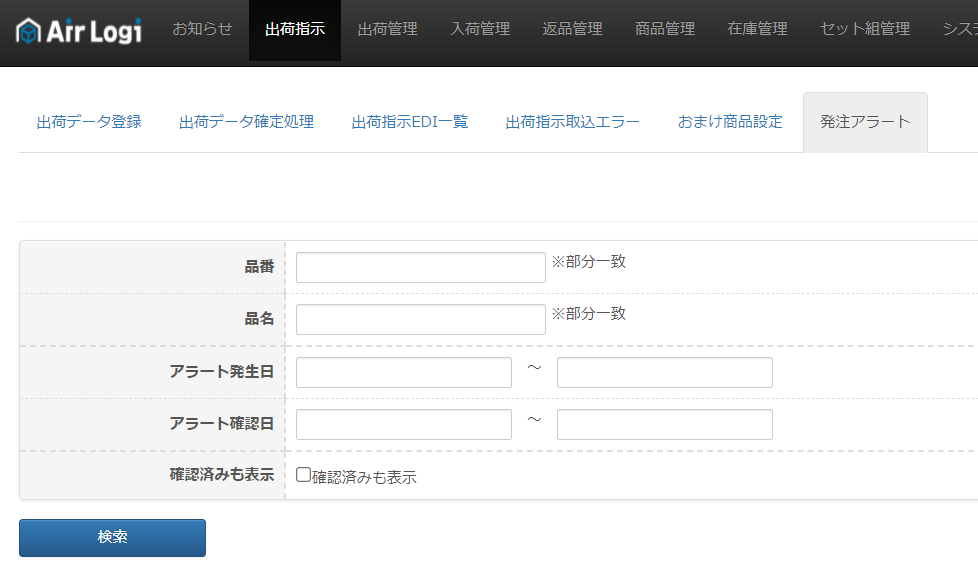Switch to the 出荷指示EDI一覧 tab
Screen dimensions: 978x565
pyautogui.click(x=410, y=122)
